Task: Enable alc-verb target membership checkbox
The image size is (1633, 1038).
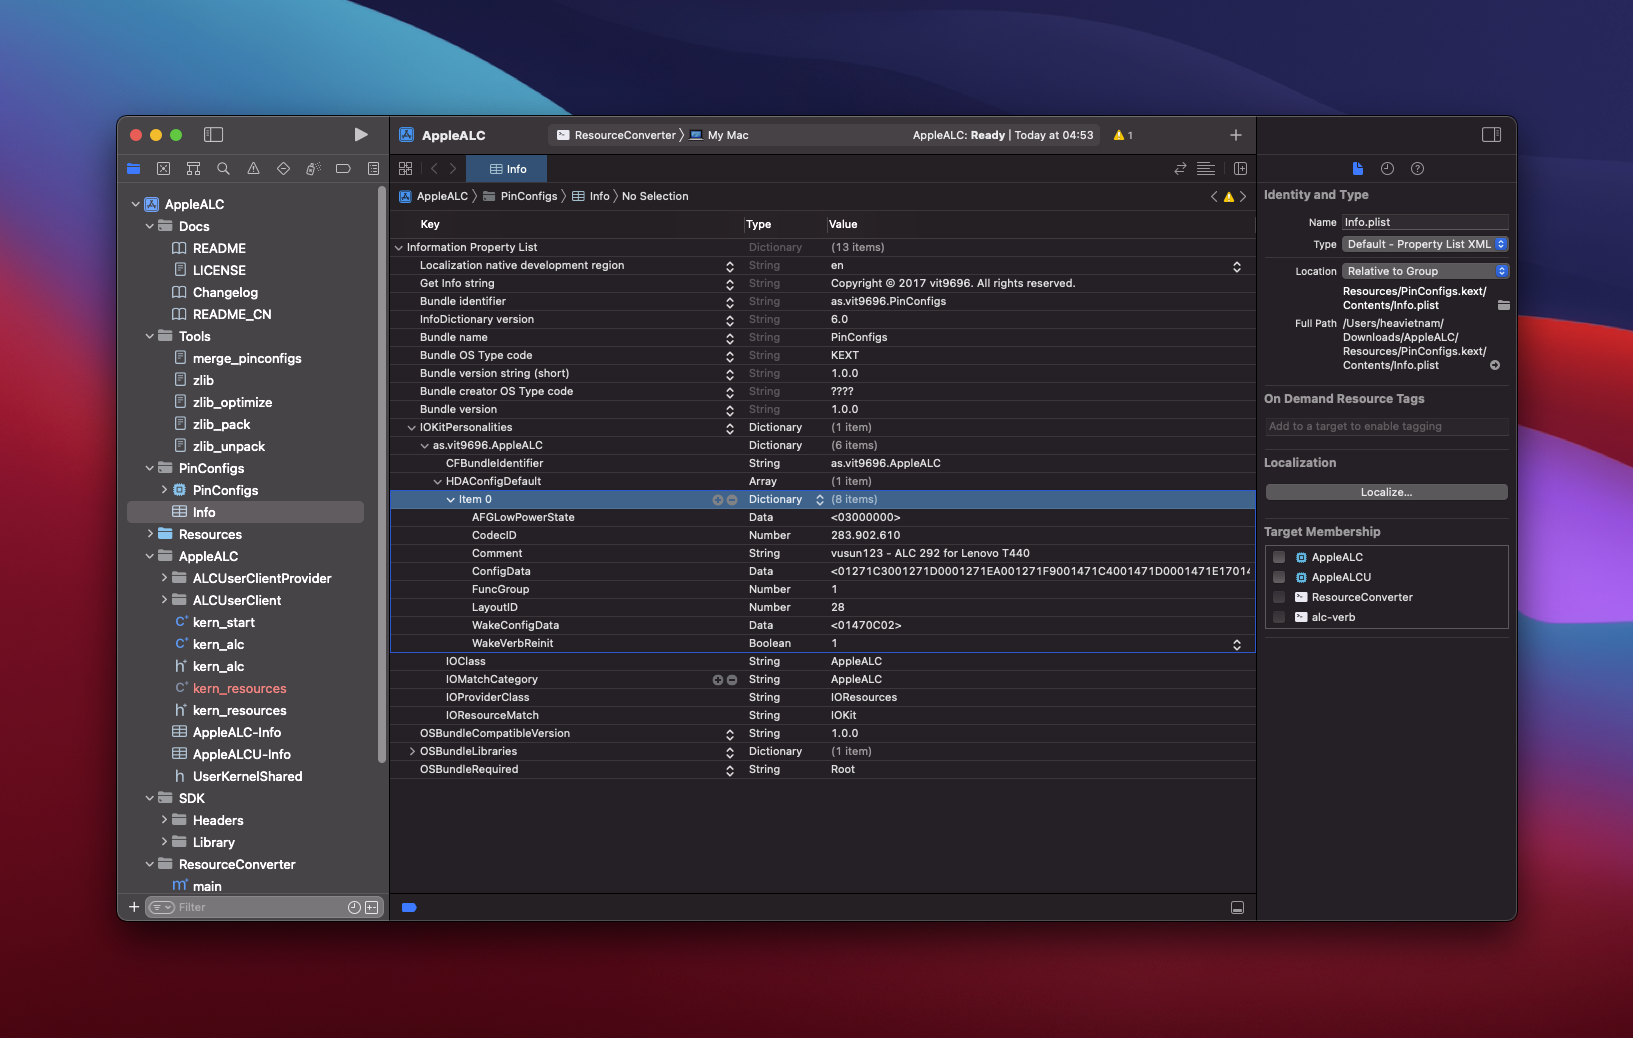Action: 1279,618
